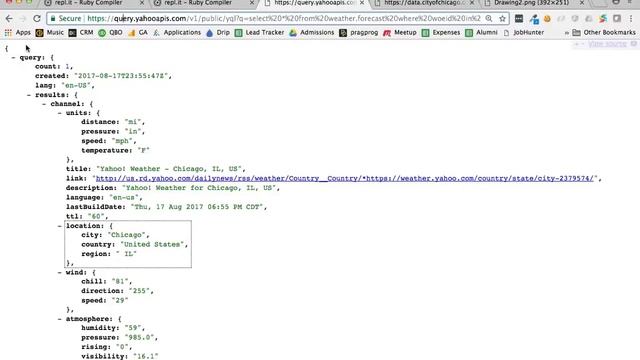Close the Drawing2.png tab
Screen dimensions: 640x360
582,3
